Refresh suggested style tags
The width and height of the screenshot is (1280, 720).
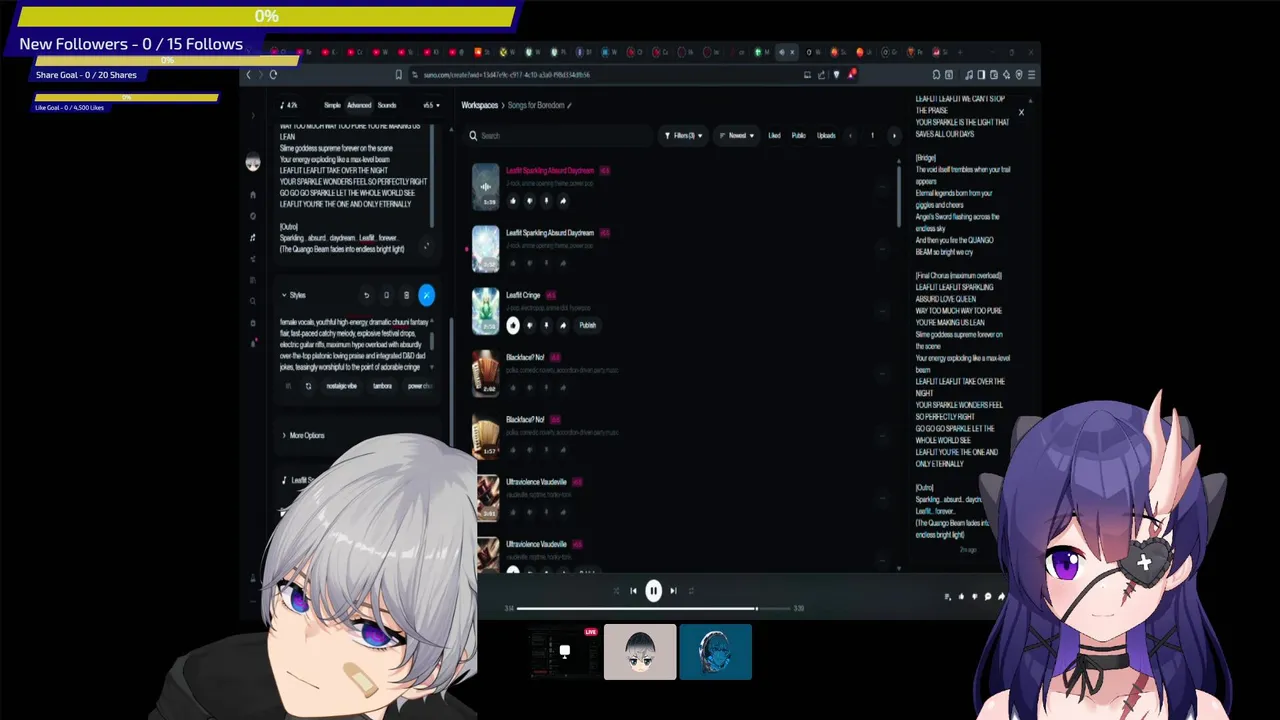[x=308, y=386]
